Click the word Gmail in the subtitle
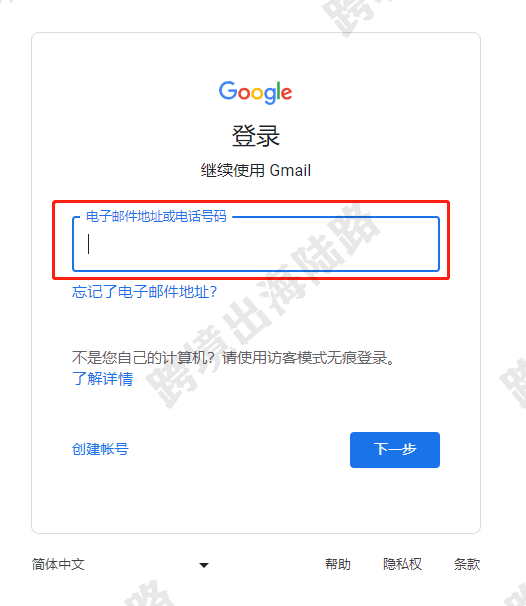This screenshot has height=606, width=526. 290,170
